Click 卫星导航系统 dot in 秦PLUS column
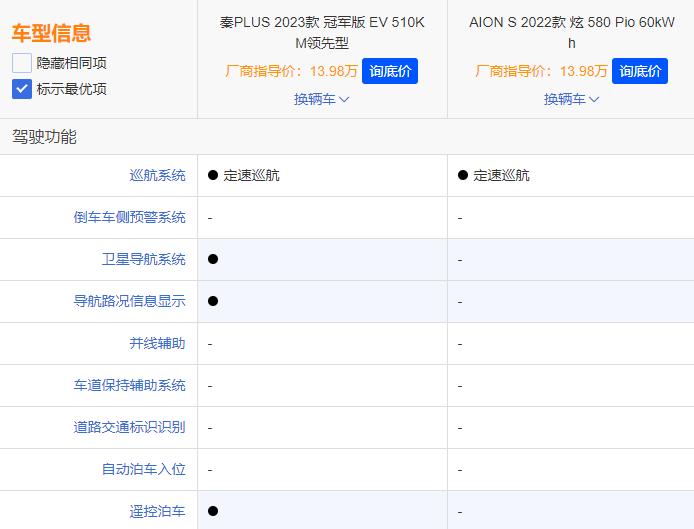 click(x=213, y=259)
